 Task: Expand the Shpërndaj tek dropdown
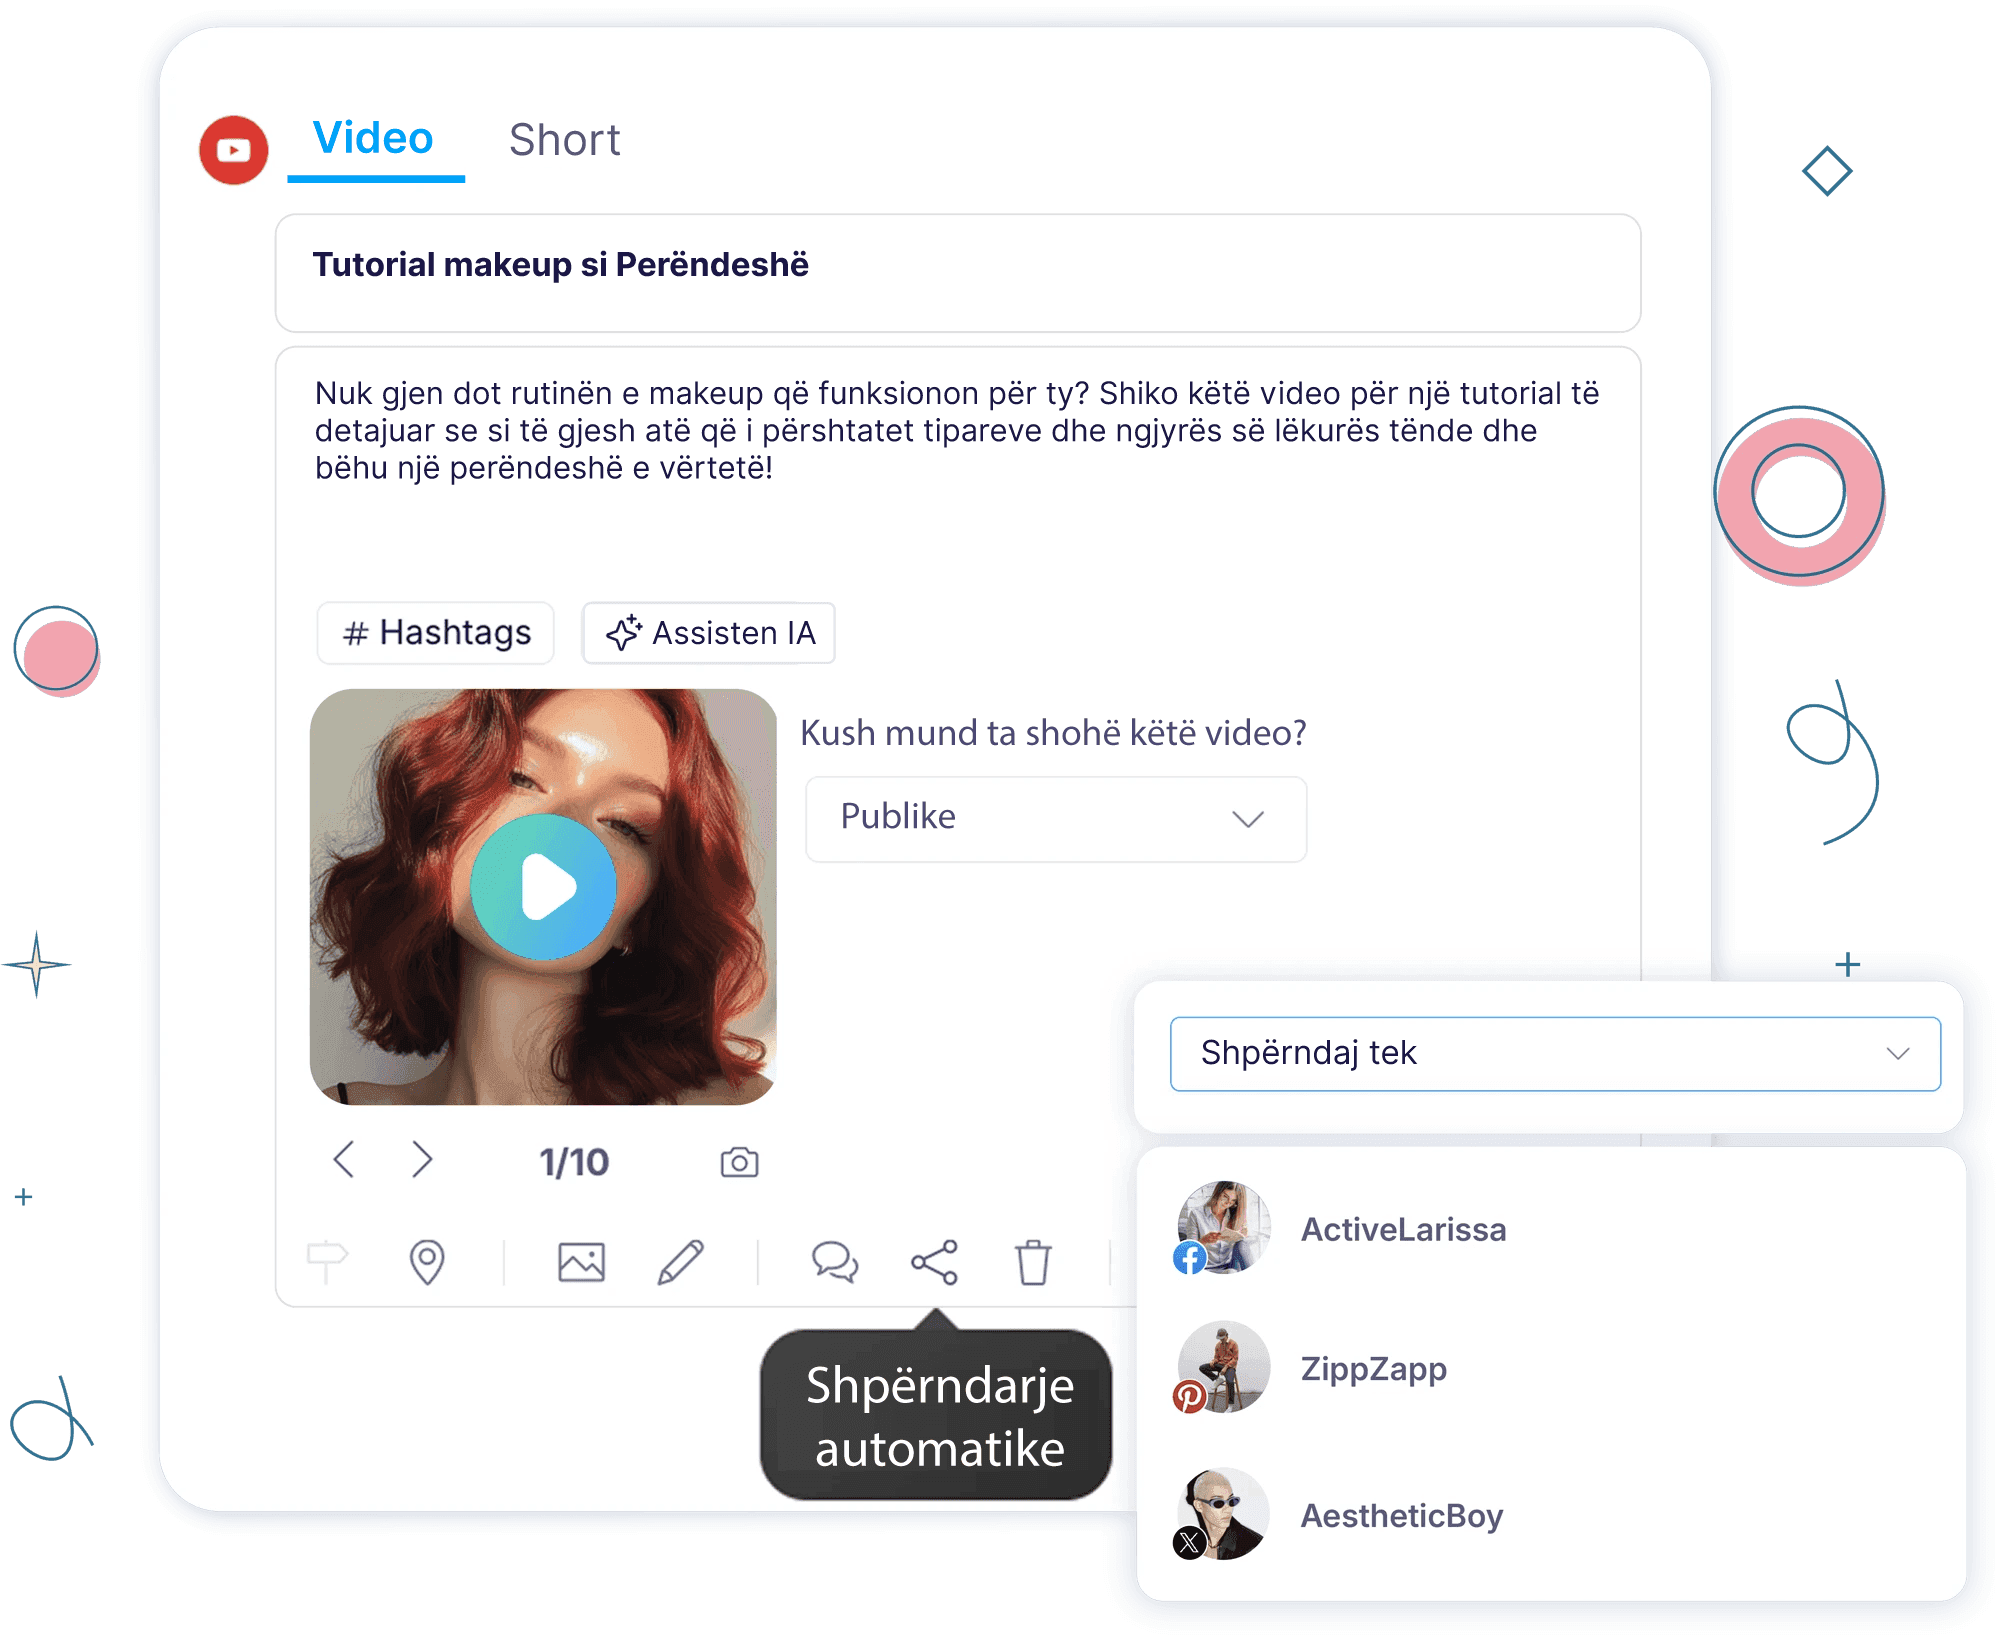pos(1554,1053)
